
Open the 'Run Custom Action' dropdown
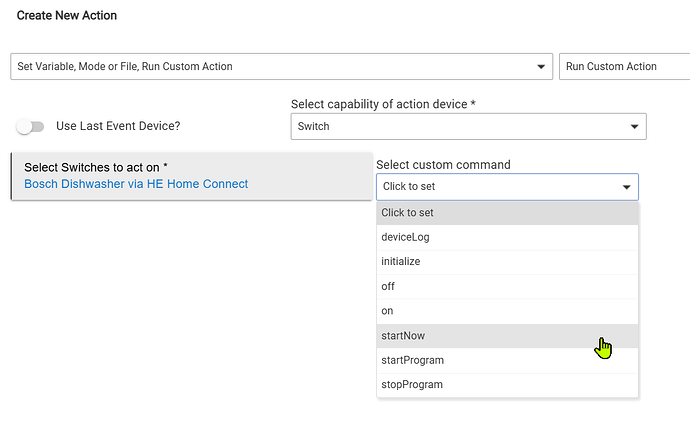pyautogui.click(x=622, y=67)
